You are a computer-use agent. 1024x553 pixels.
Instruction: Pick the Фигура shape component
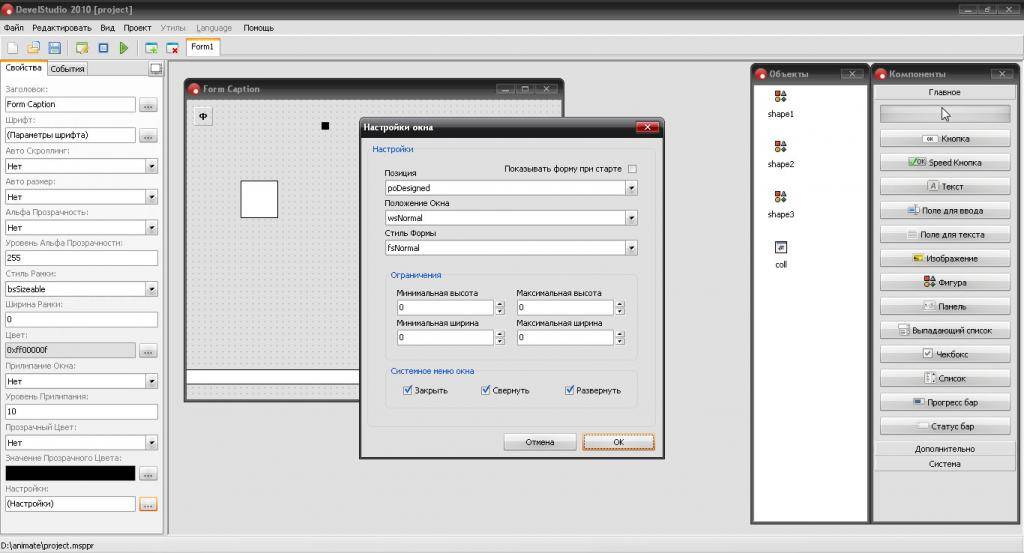(945, 282)
